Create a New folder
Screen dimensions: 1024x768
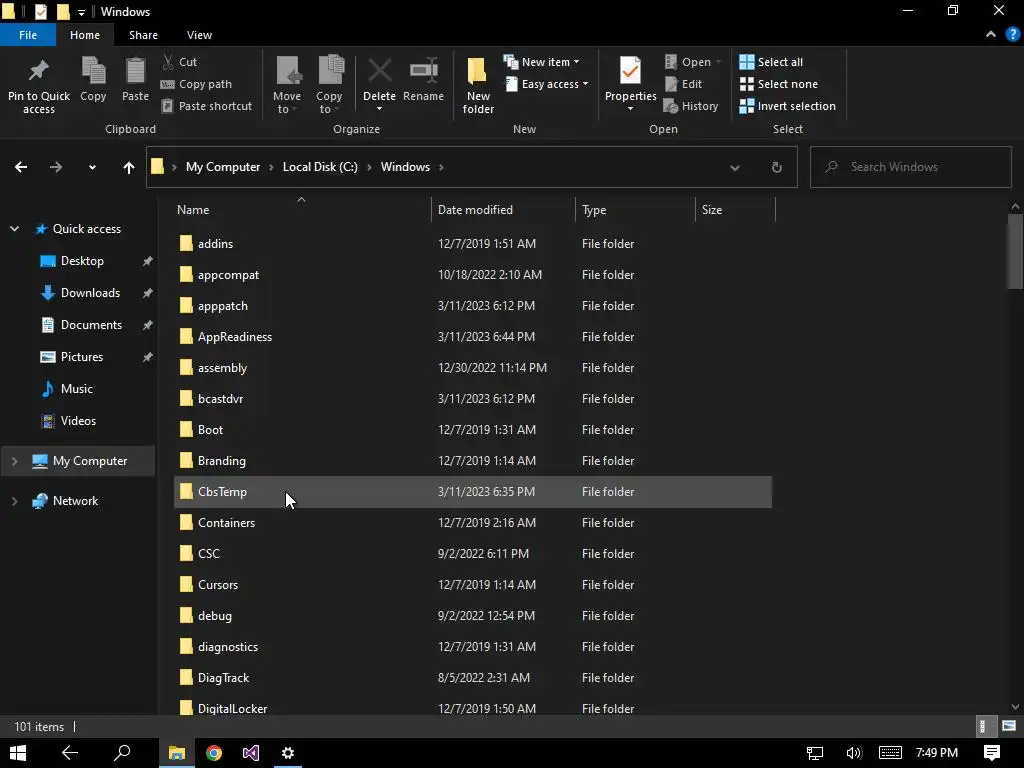(478, 85)
